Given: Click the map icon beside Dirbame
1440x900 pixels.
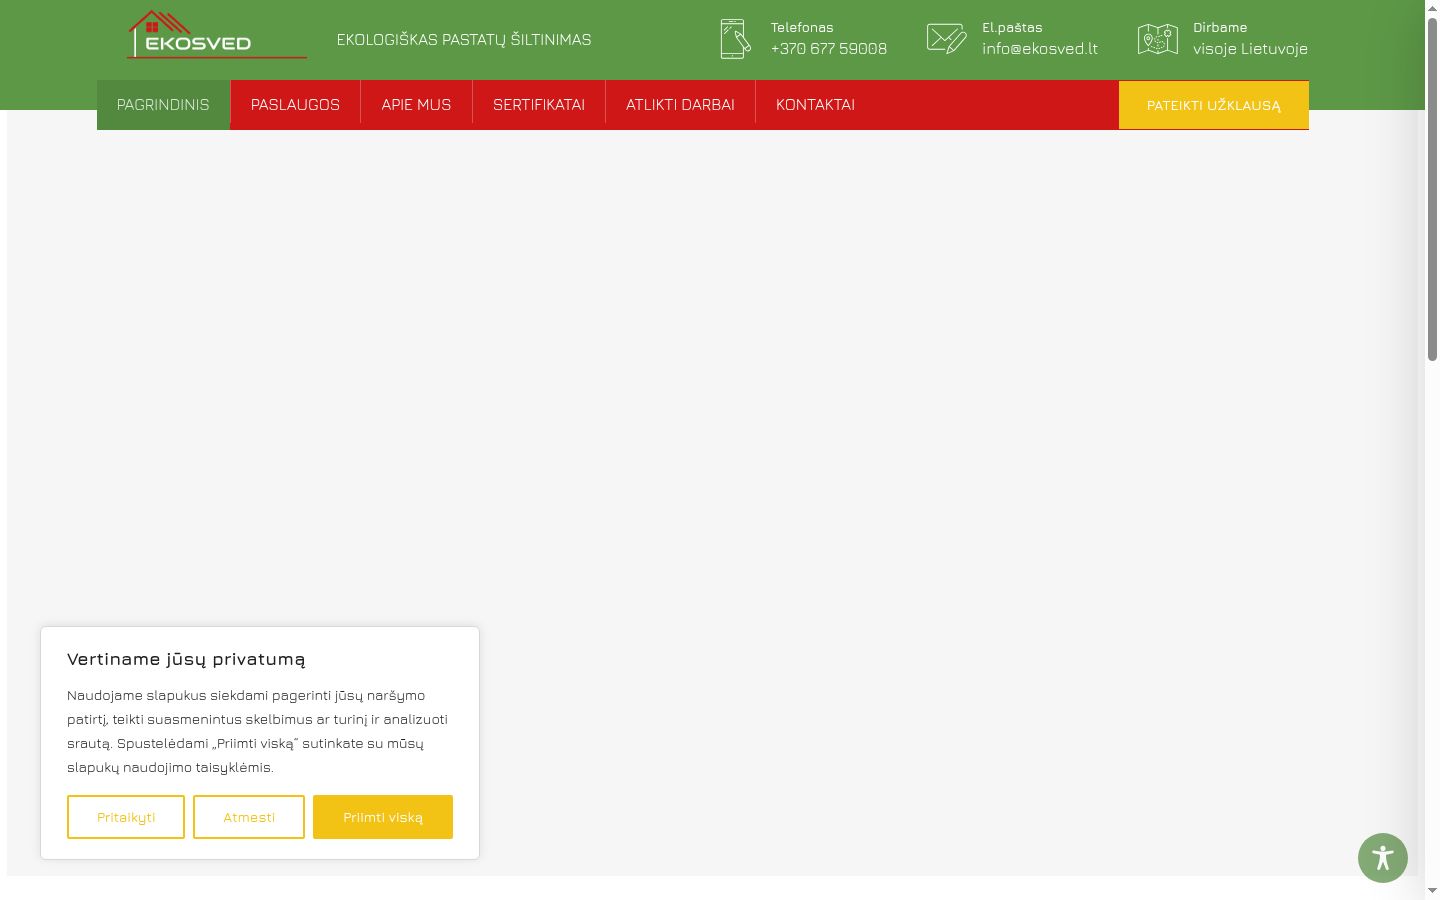Looking at the screenshot, I should tap(1158, 39).
